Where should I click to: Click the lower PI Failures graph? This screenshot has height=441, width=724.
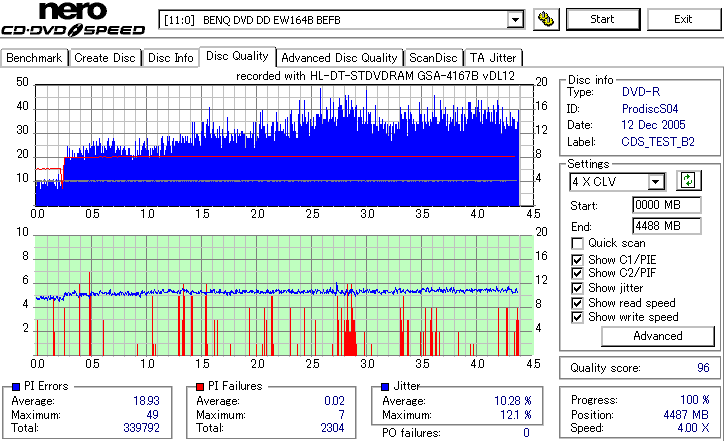pos(284,296)
